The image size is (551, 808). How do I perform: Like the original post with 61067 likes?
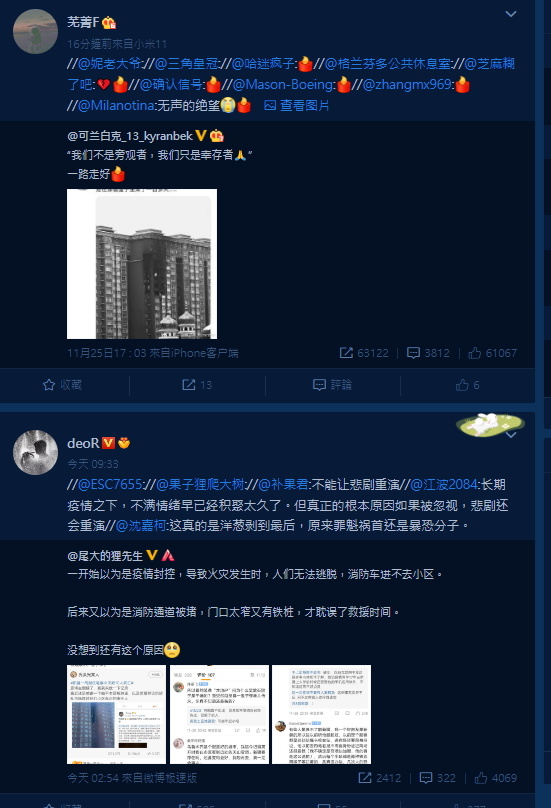[x=492, y=353]
